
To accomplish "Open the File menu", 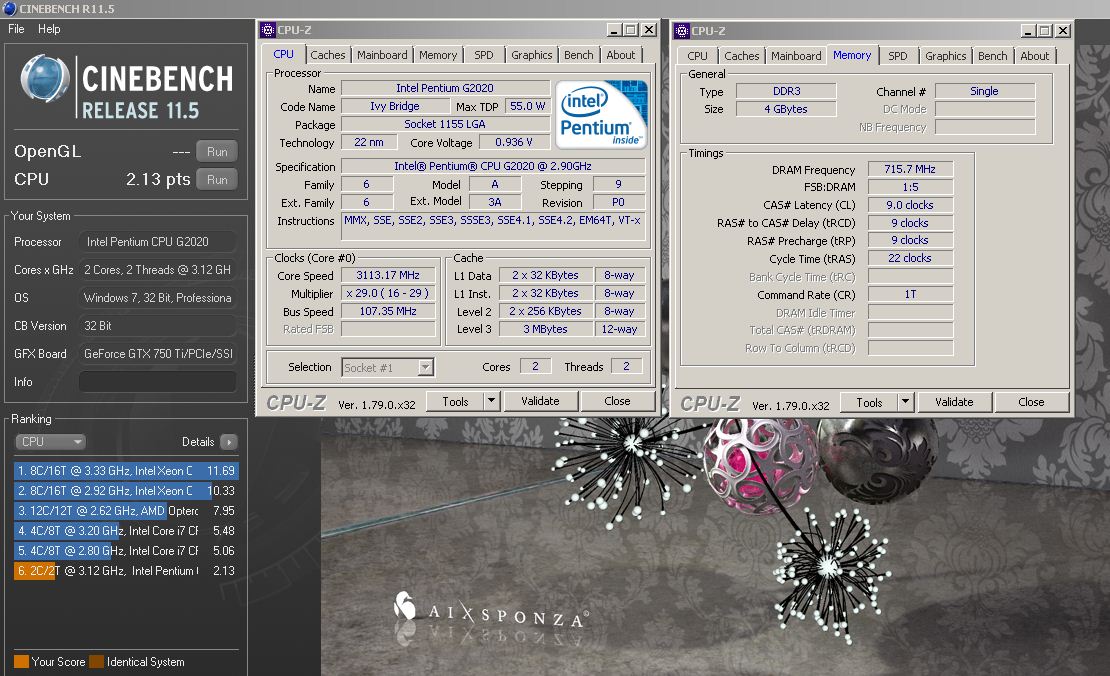I will 16,29.
